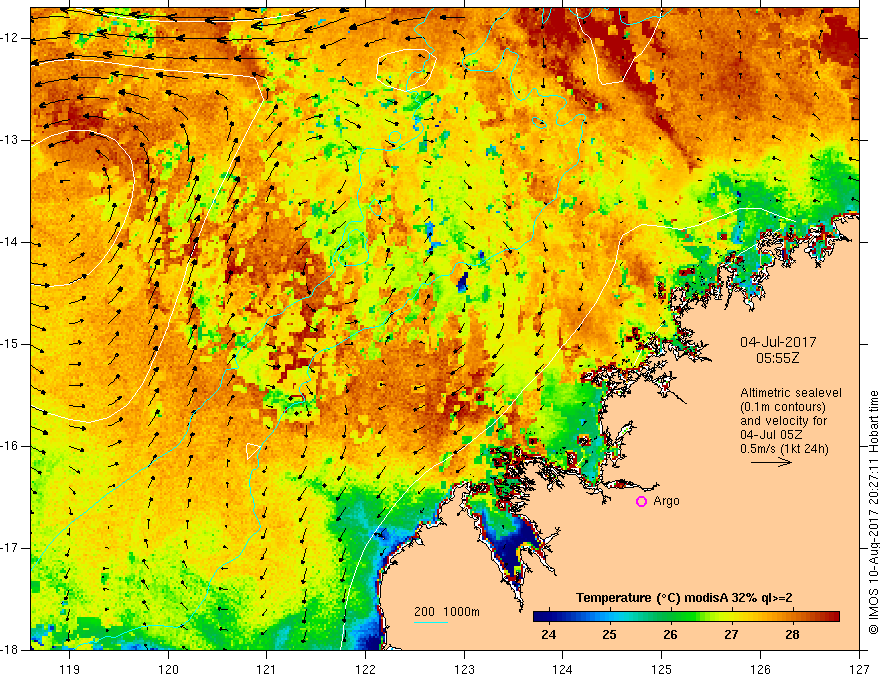Click the longitude axis label '124'
The image size is (880, 680).
(x=563, y=669)
